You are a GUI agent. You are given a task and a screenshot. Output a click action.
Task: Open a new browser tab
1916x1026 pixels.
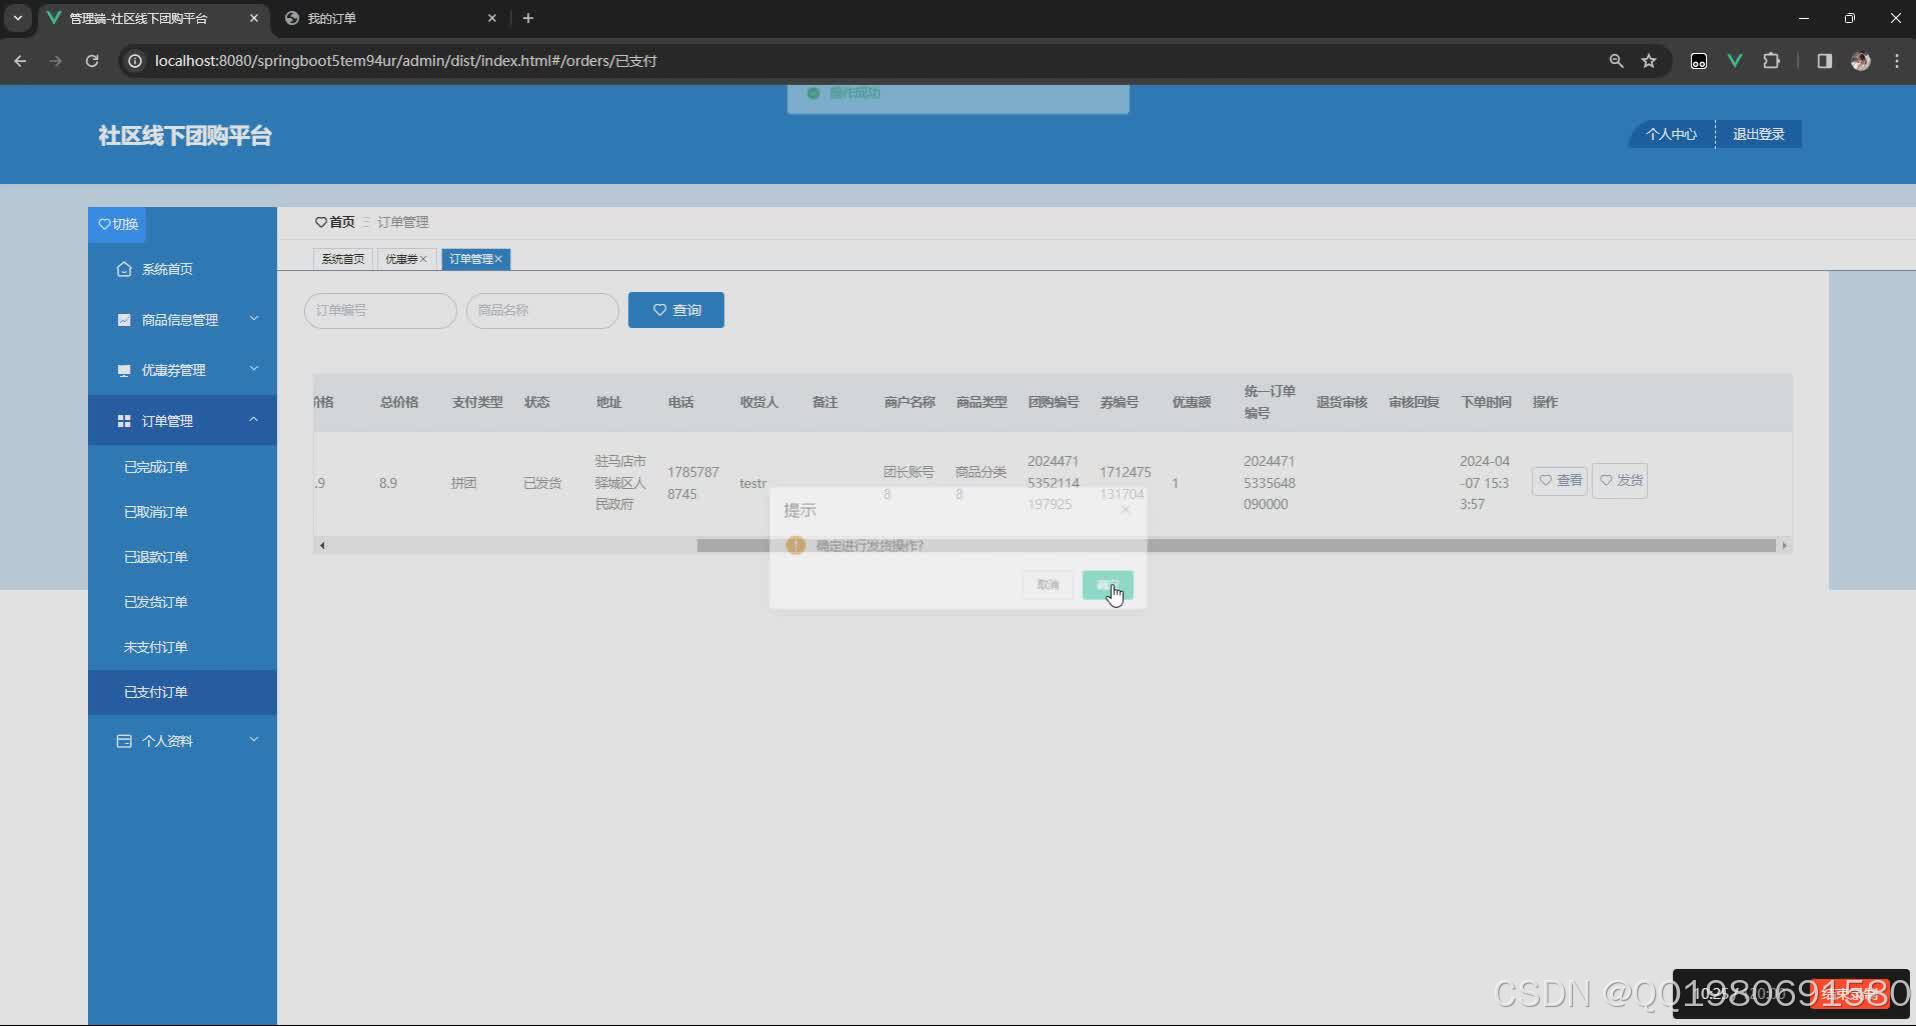pyautogui.click(x=528, y=18)
